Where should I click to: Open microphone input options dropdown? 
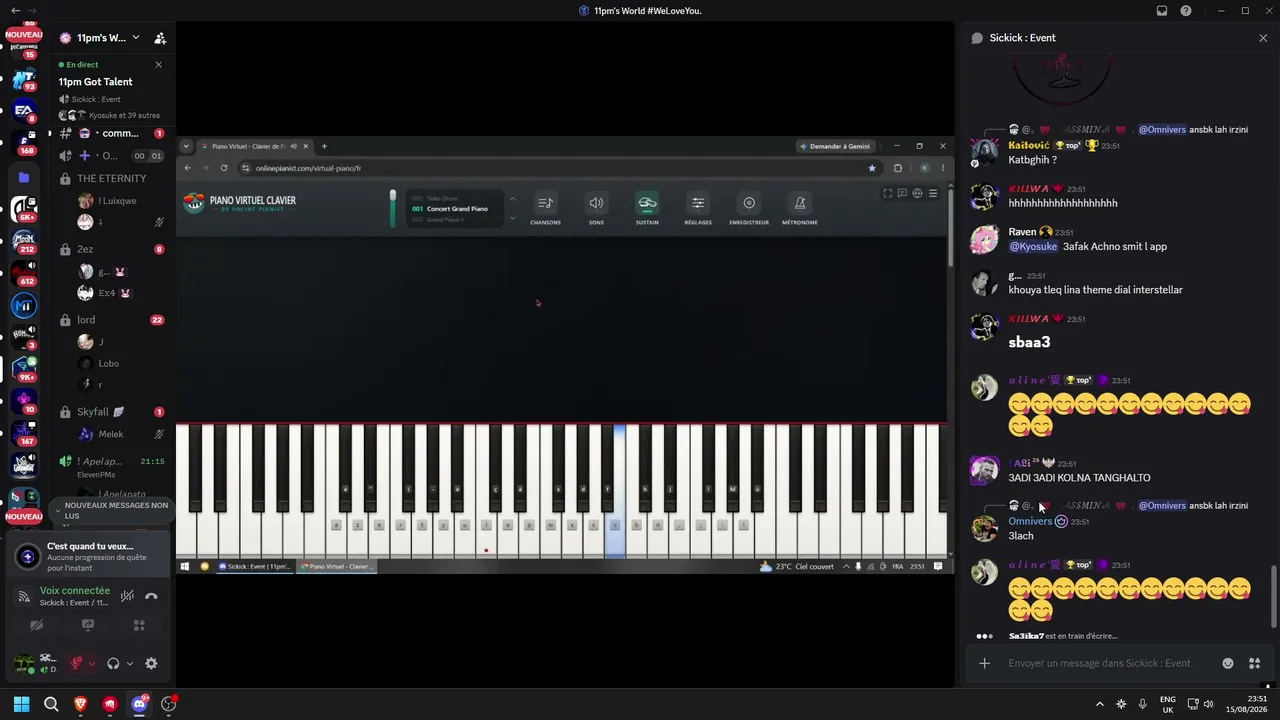point(92,663)
